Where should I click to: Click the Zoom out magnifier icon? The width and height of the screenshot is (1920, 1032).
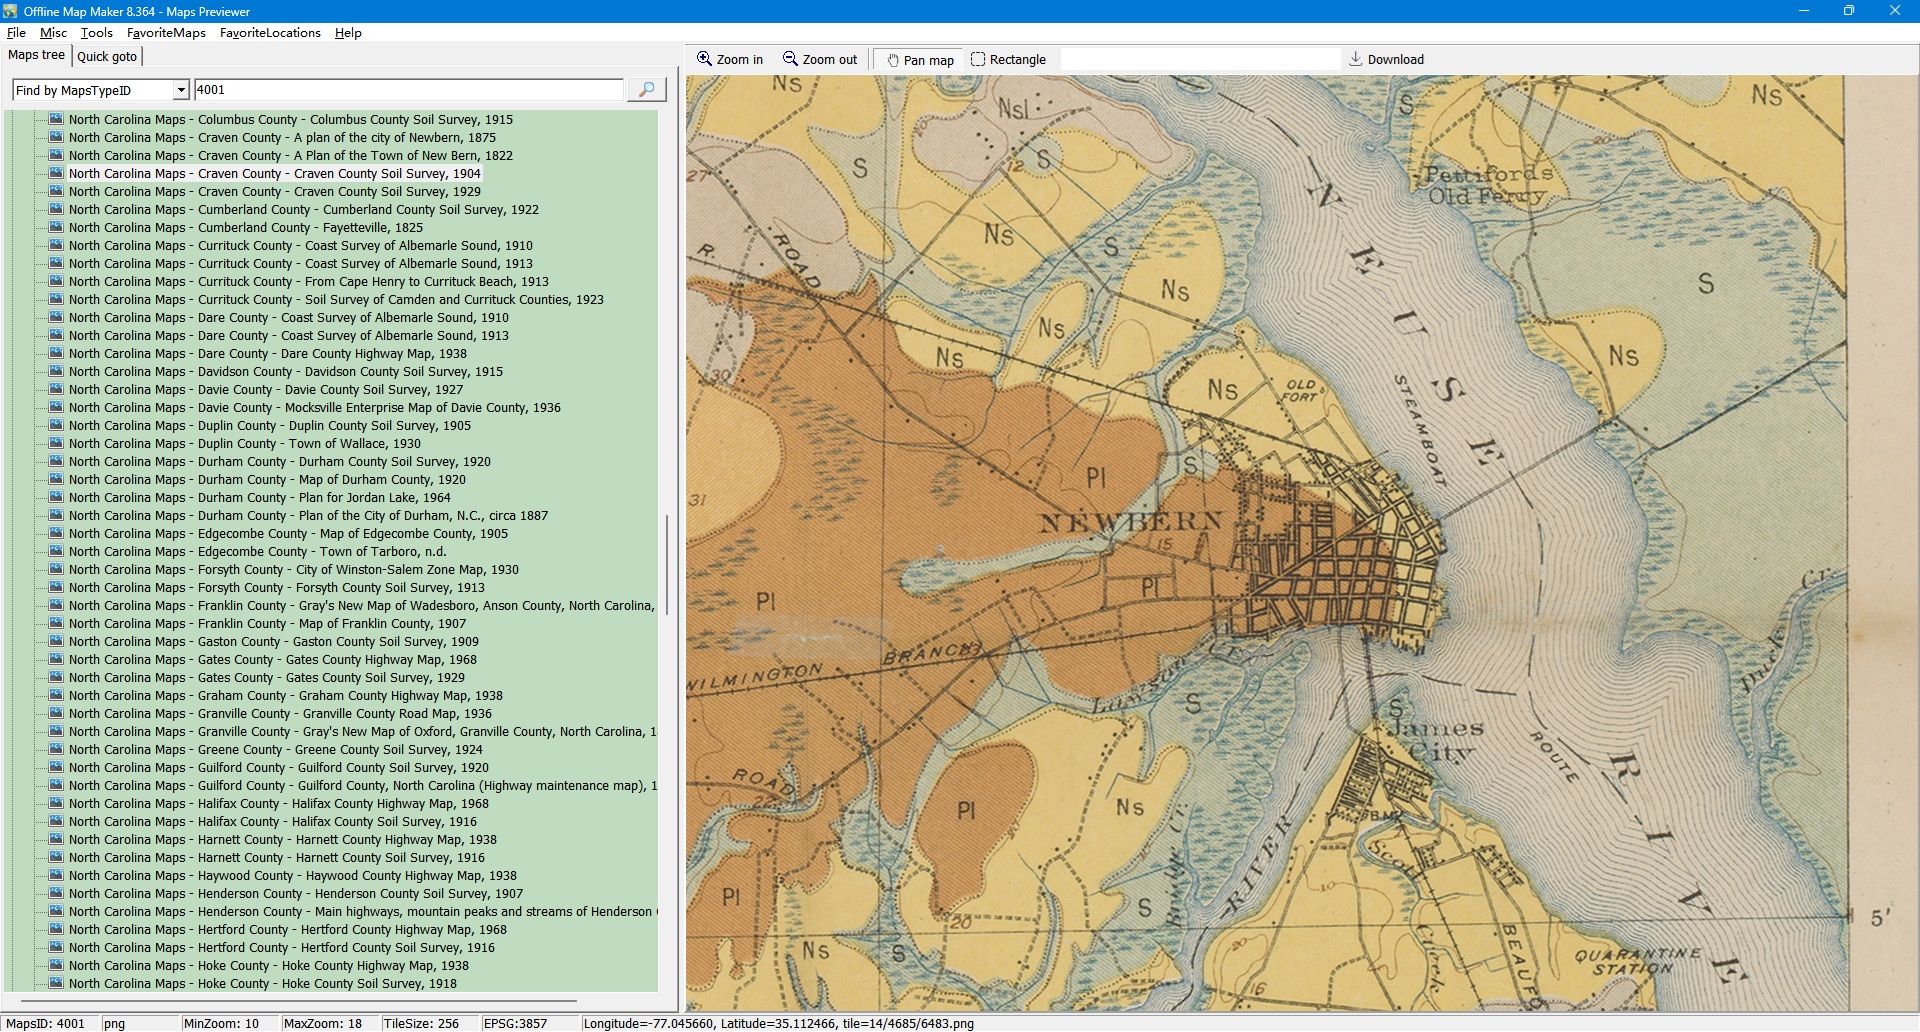(790, 59)
